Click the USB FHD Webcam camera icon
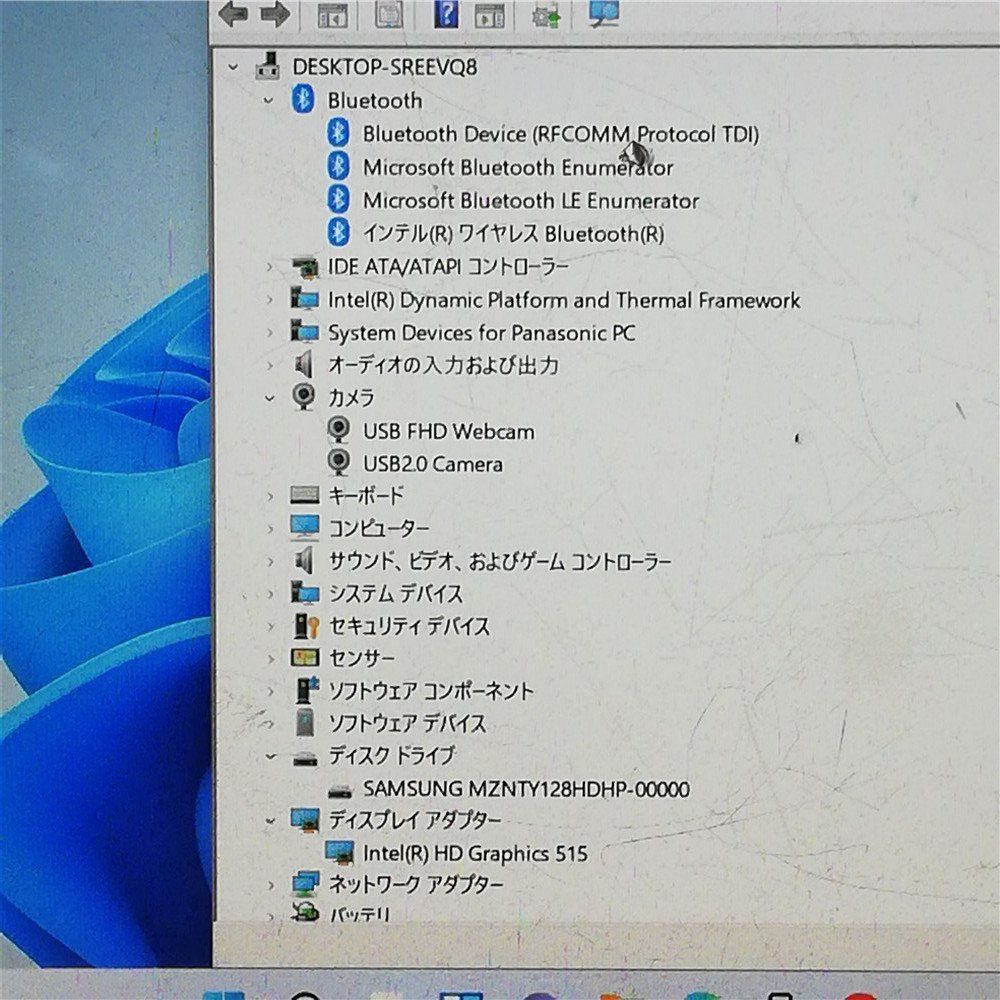Image resolution: width=1000 pixels, height=1000 pixels. pos(340,432)
